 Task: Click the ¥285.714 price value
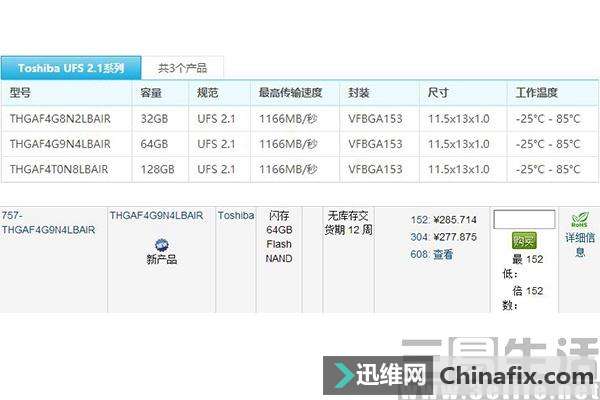click(455, 220)
